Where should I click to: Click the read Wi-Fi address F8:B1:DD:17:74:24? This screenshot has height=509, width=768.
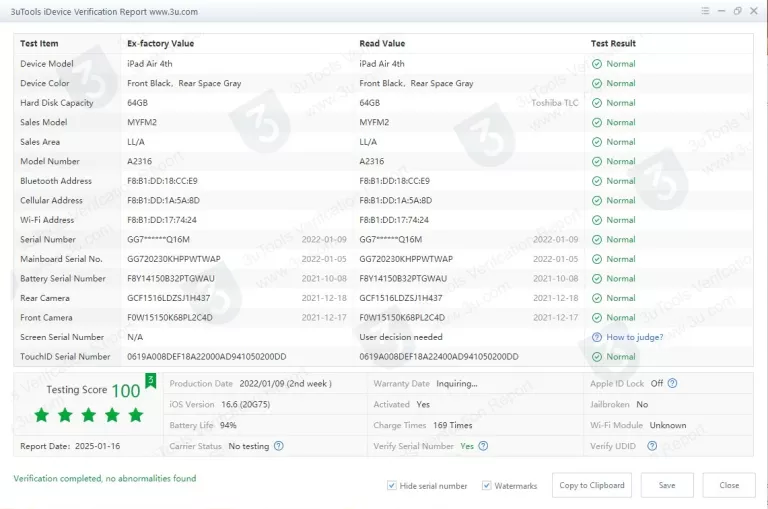[x=394, y=220]
